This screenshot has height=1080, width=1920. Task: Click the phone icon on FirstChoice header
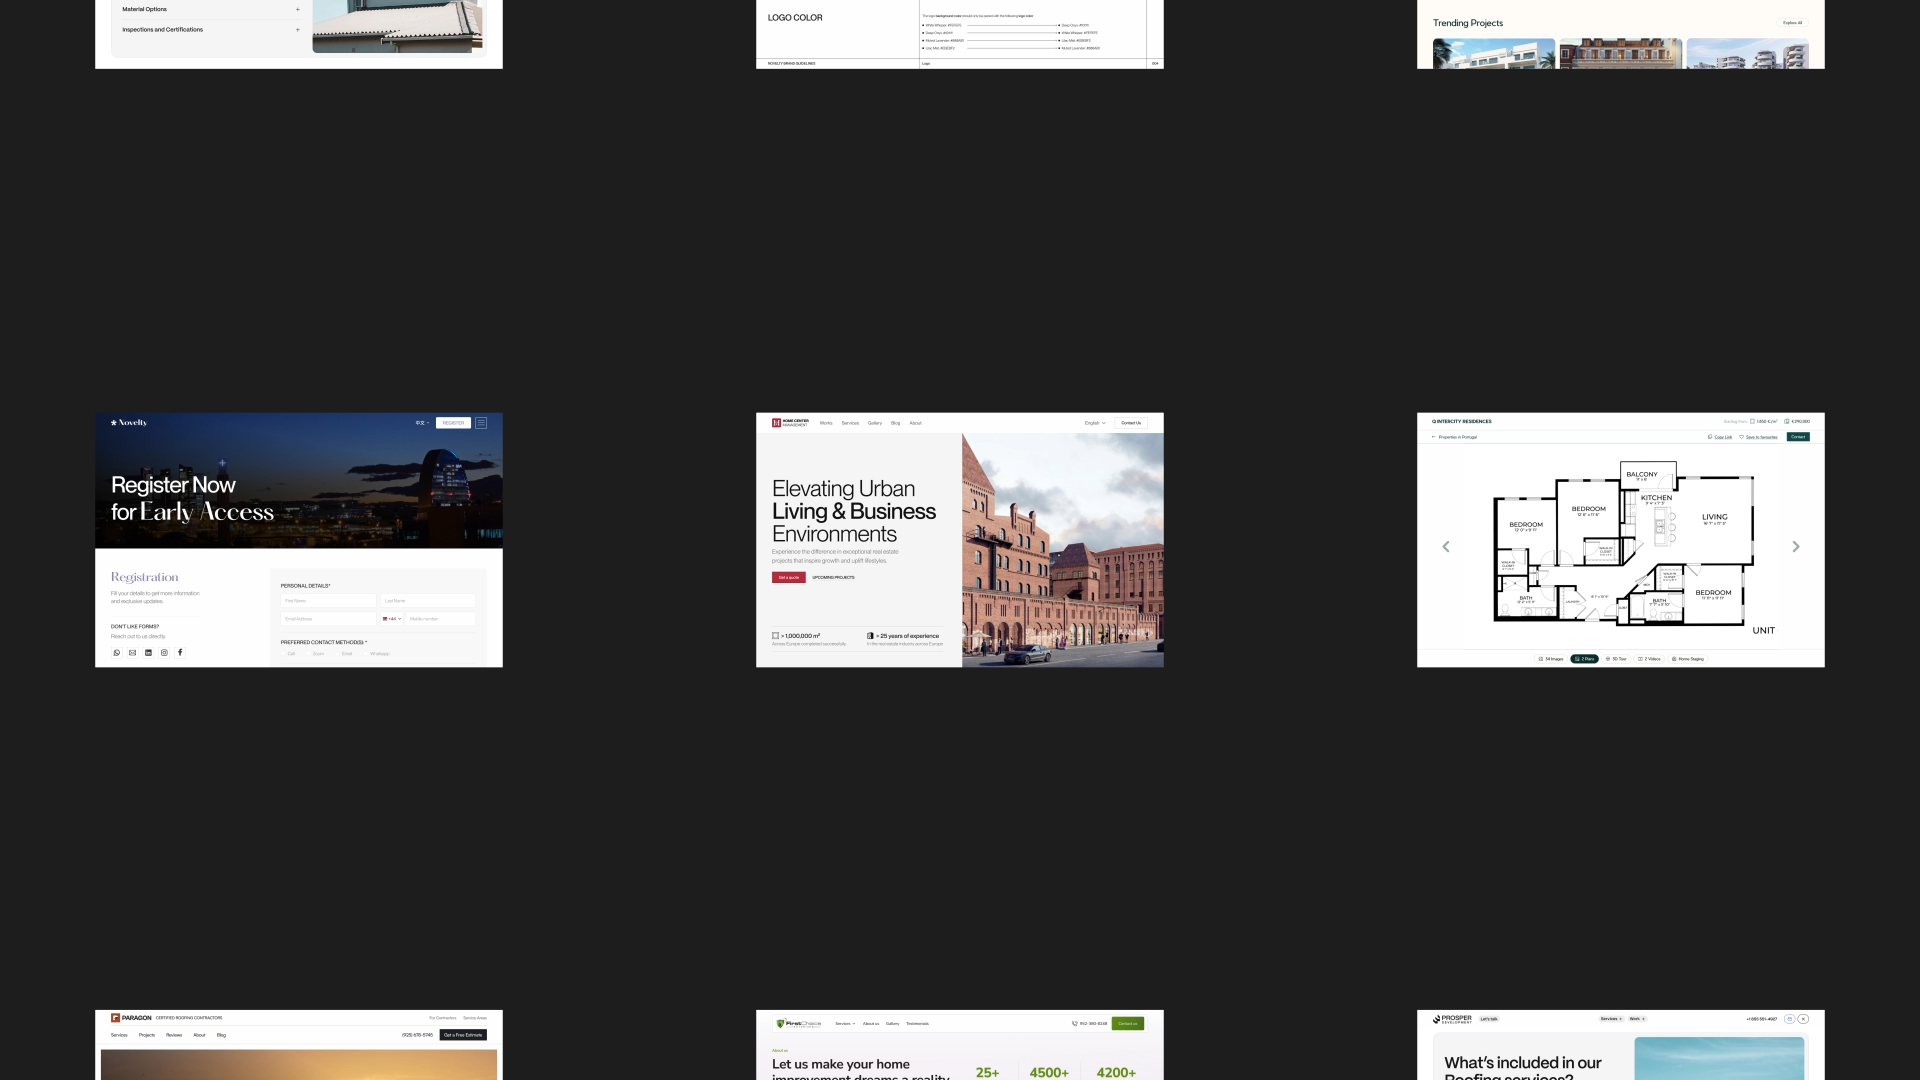1075,1024
